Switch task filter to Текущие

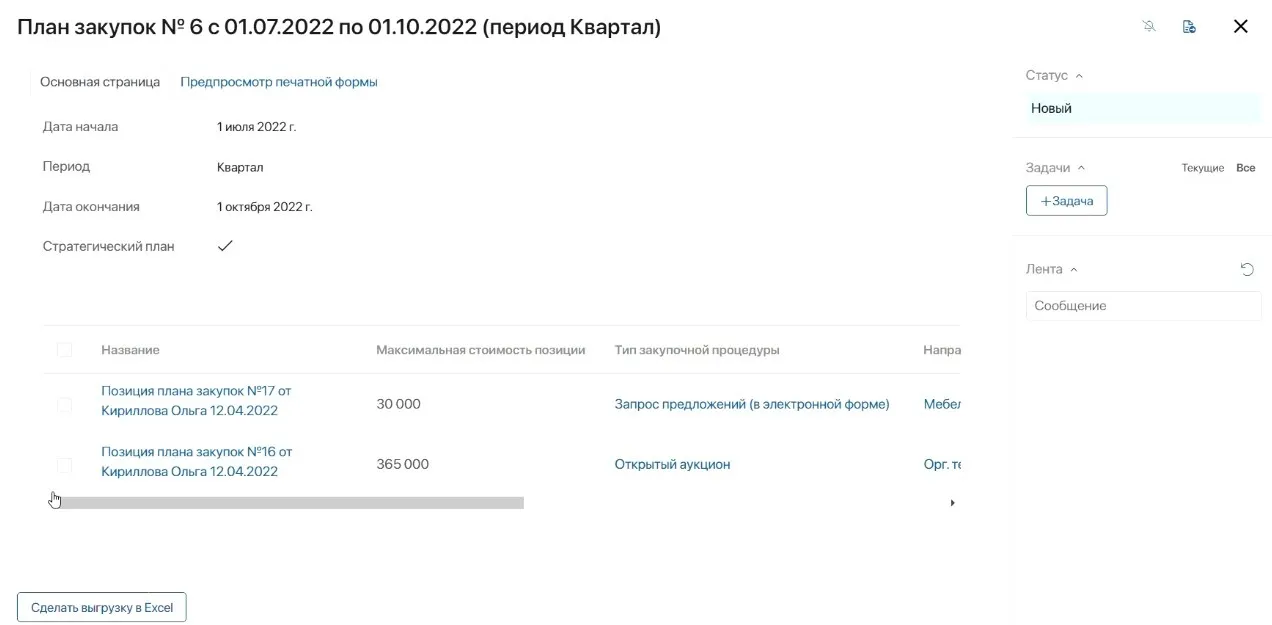coord(1202,168)
